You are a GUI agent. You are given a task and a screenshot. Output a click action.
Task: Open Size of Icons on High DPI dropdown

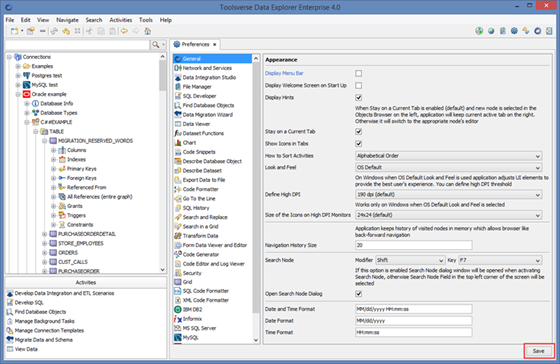point(449,215)
